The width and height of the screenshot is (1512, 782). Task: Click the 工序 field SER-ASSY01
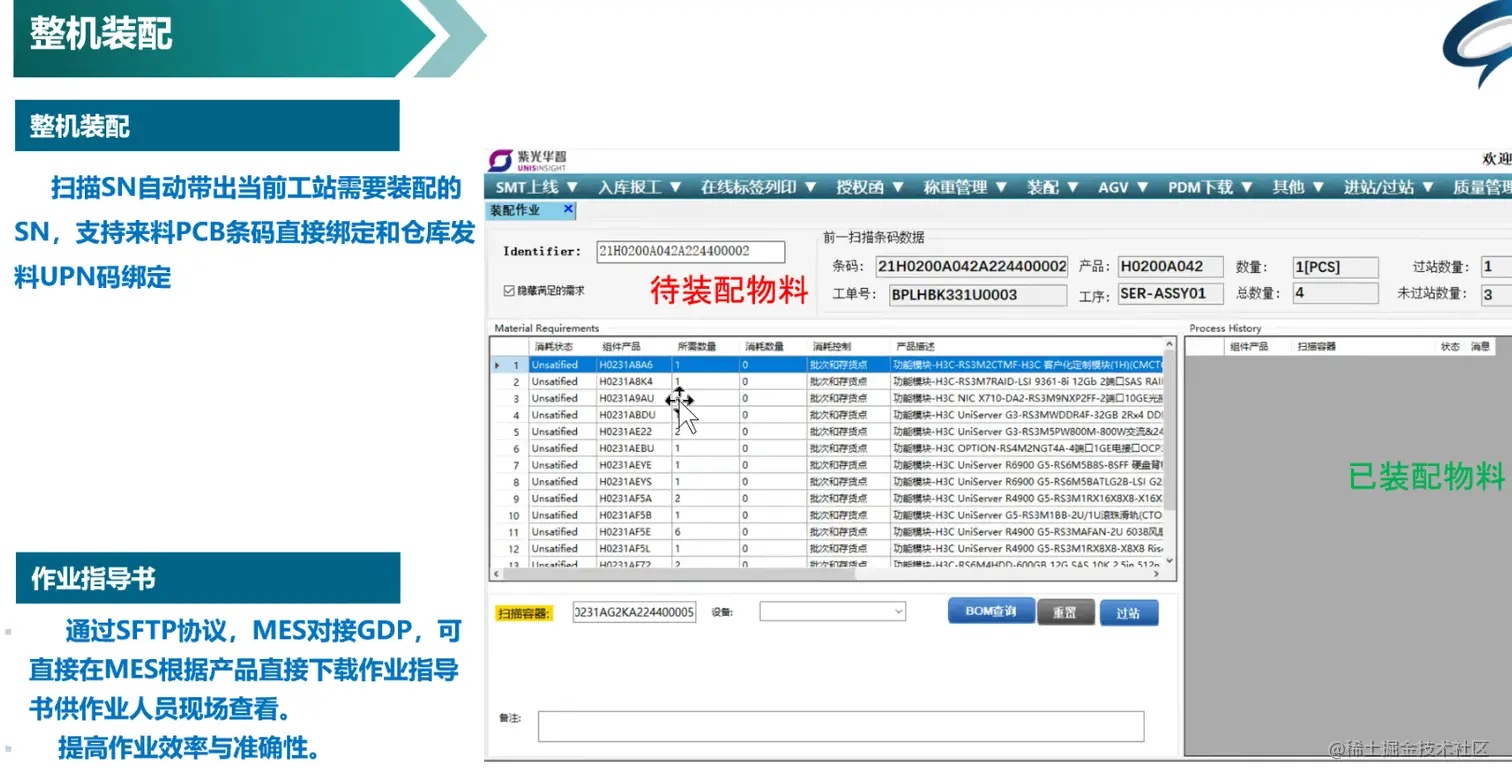click(1170, 294)
